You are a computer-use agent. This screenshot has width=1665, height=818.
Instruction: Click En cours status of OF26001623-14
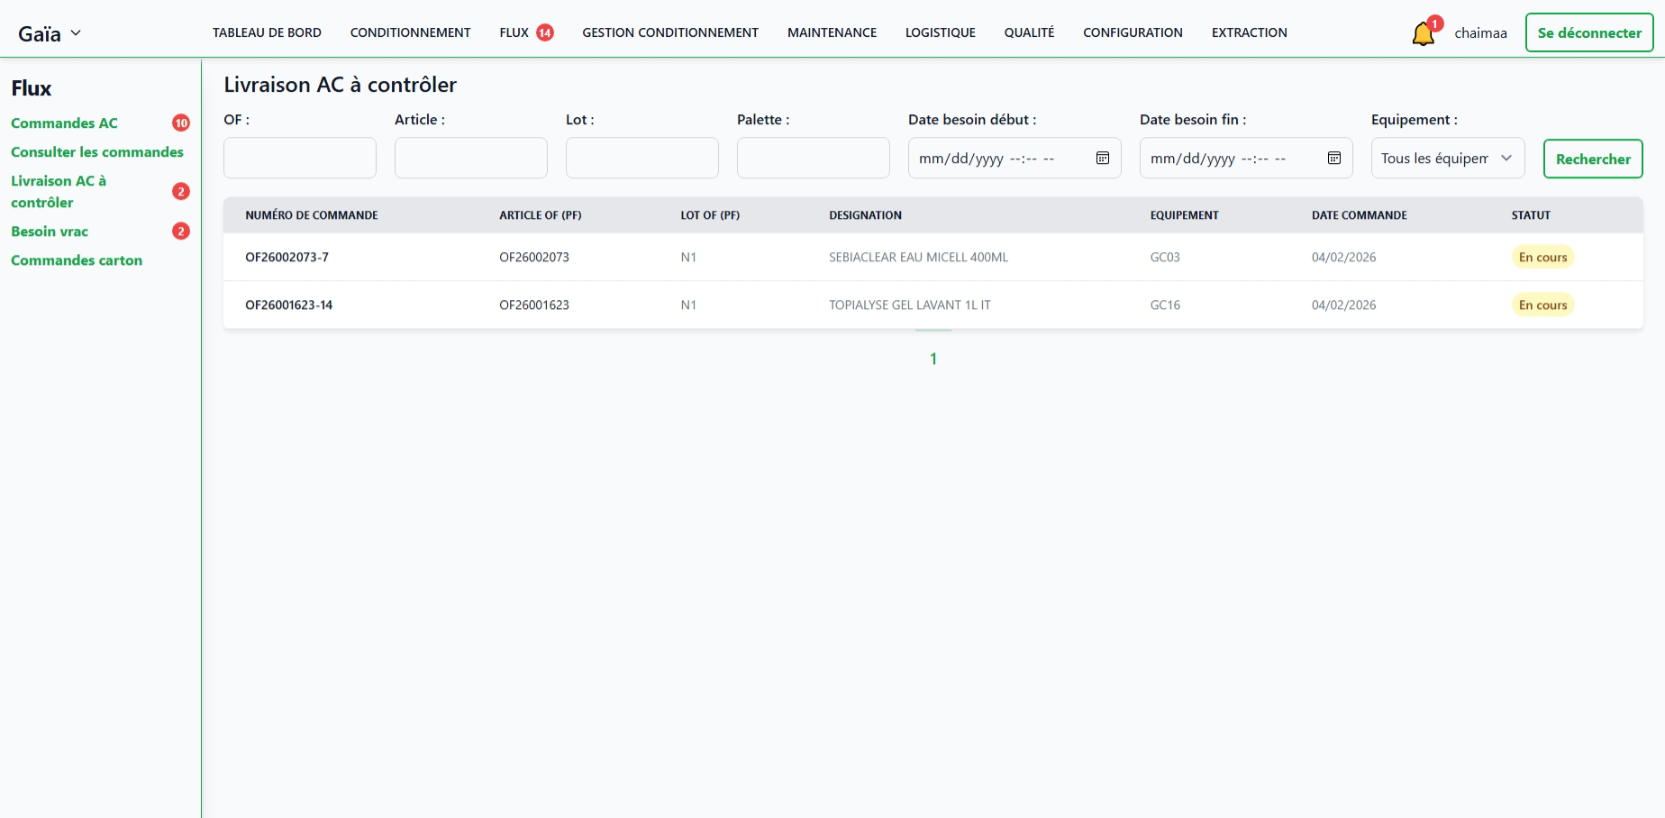coord(1543,305)
